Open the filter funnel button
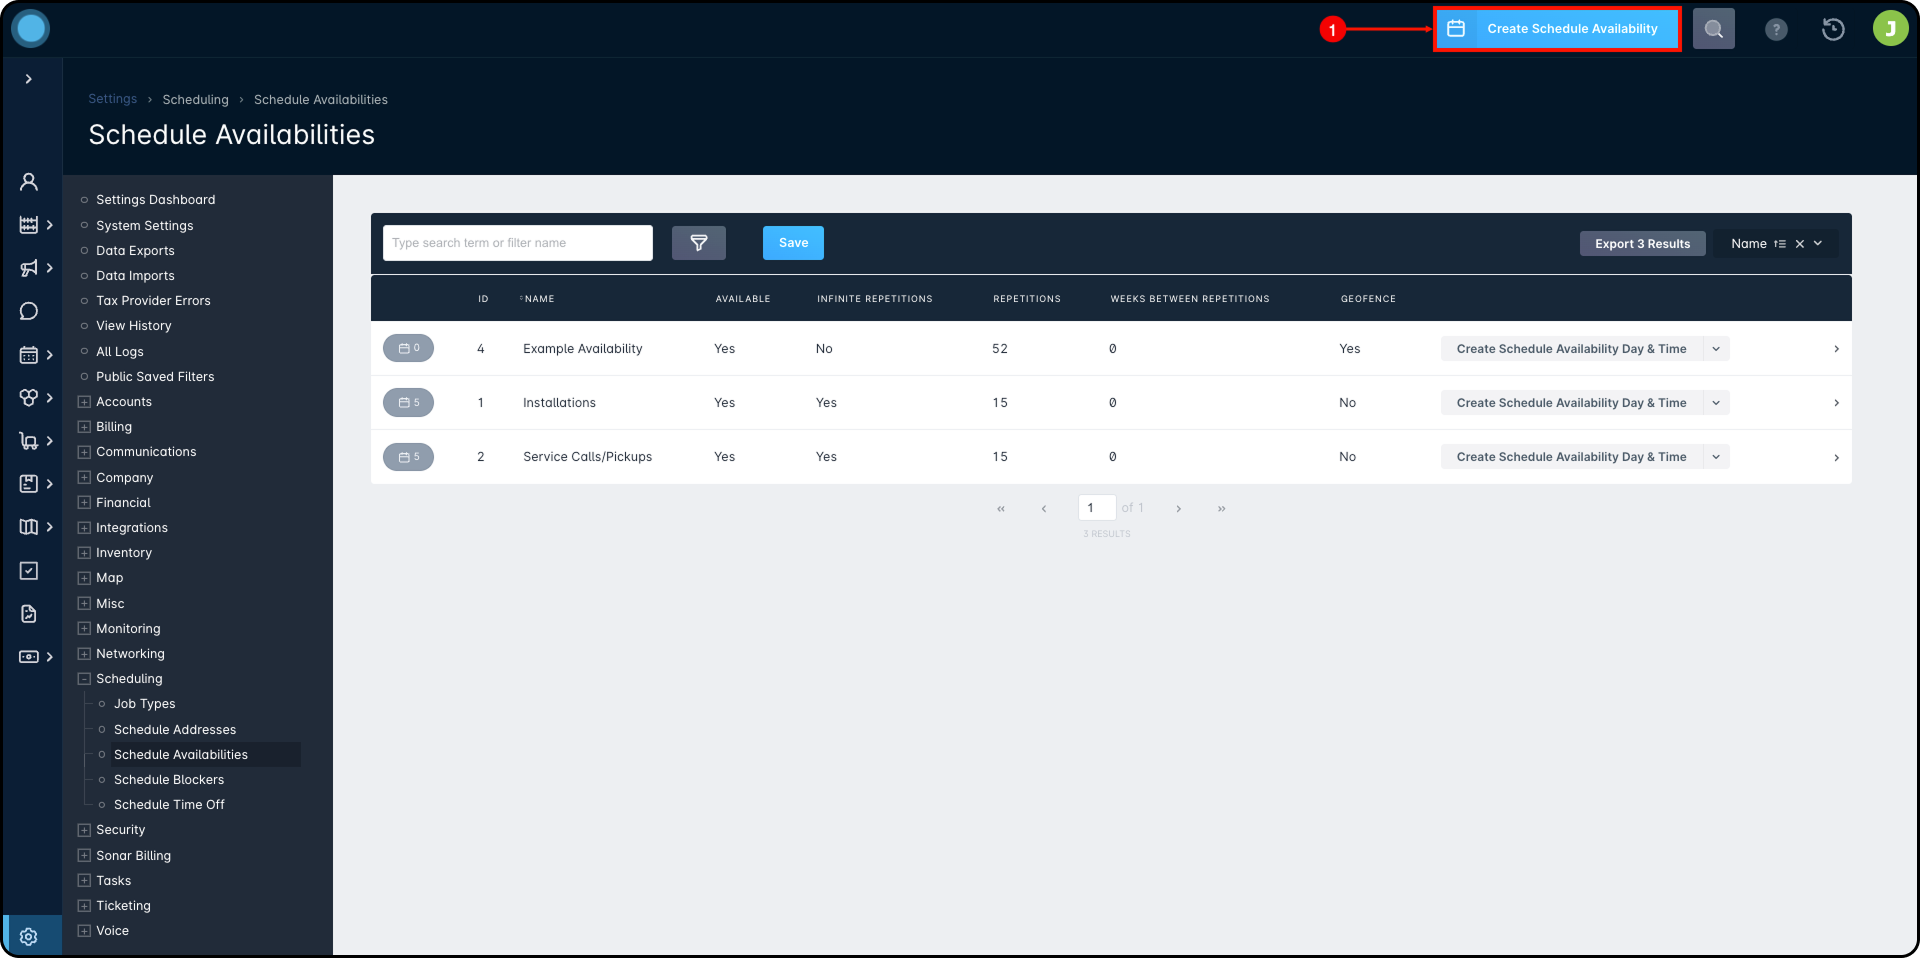1920x958 pixels. [699, 243]
